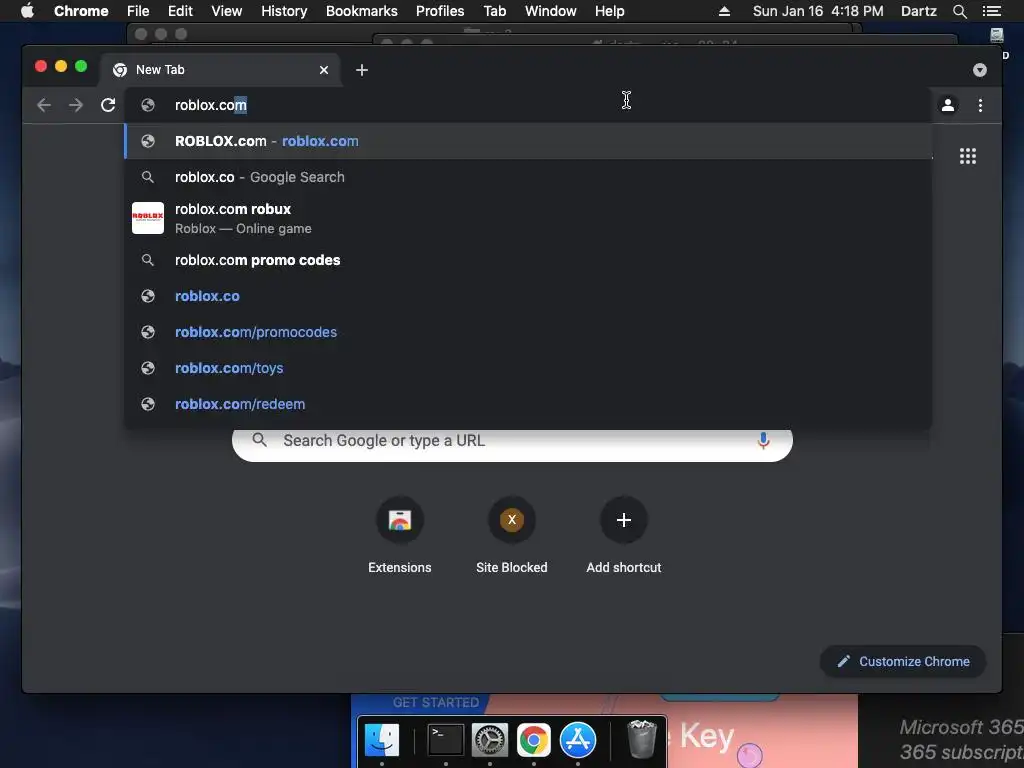Click globe icon beside roblox.com/redeem suggestion
Image resolution: width=1024 pixels, height=768 pixels.
[x=148, y=404]
